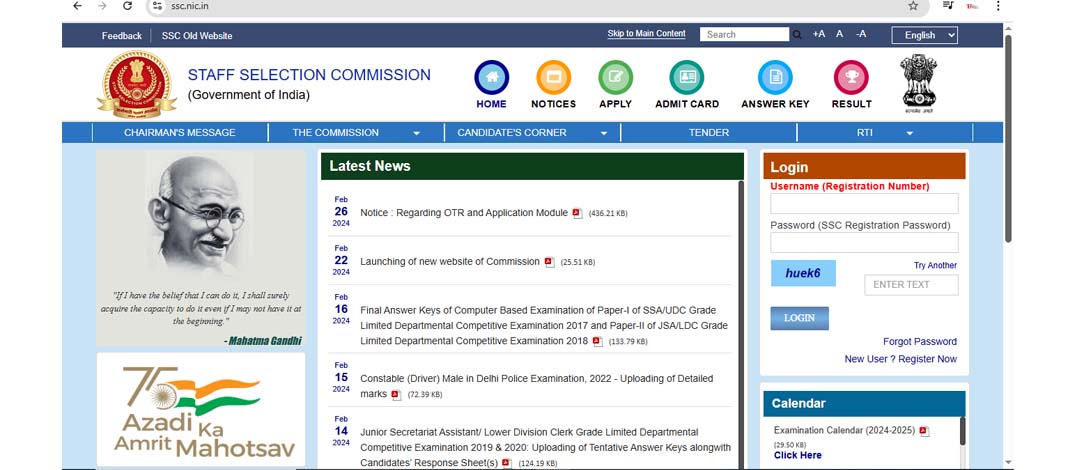View site information icon in address bar
The image size is (1070, 470).
tap(158, 6)
